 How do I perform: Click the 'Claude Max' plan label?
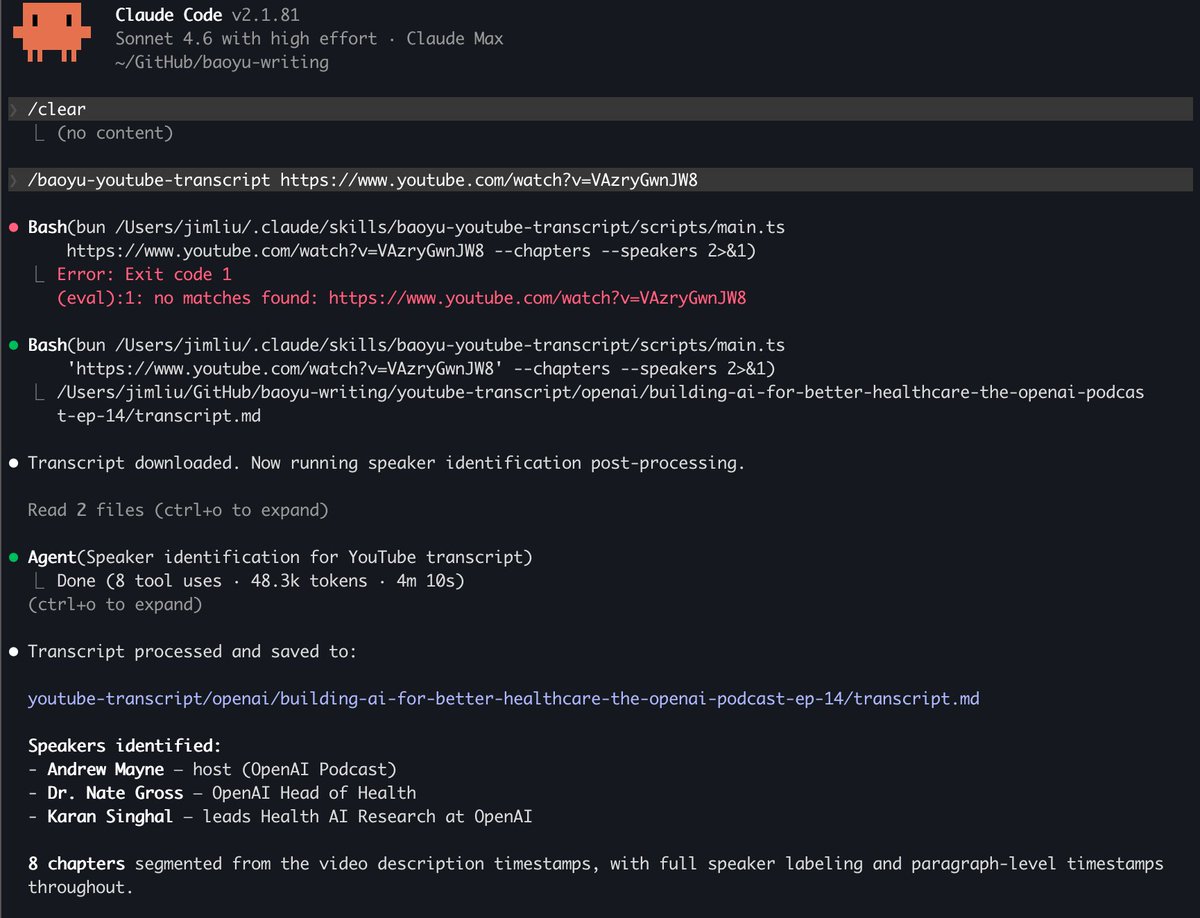[x=455, y=39]
